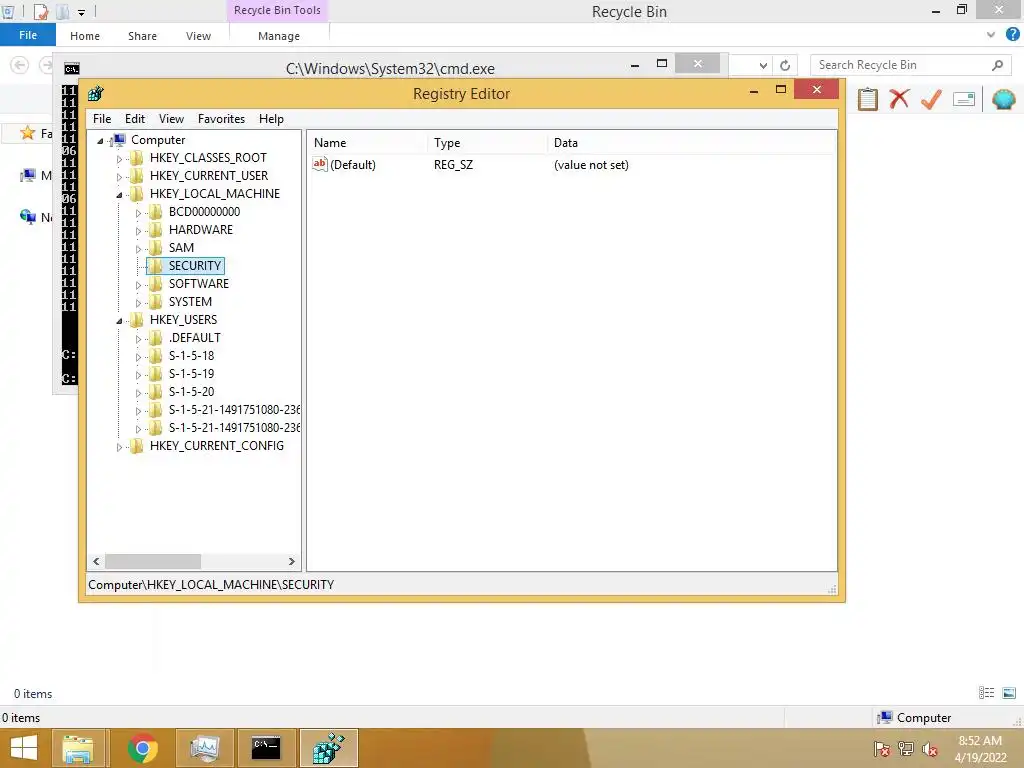Click the Type column header
The height and width of the screenshot is (768, 1024).
488,143
